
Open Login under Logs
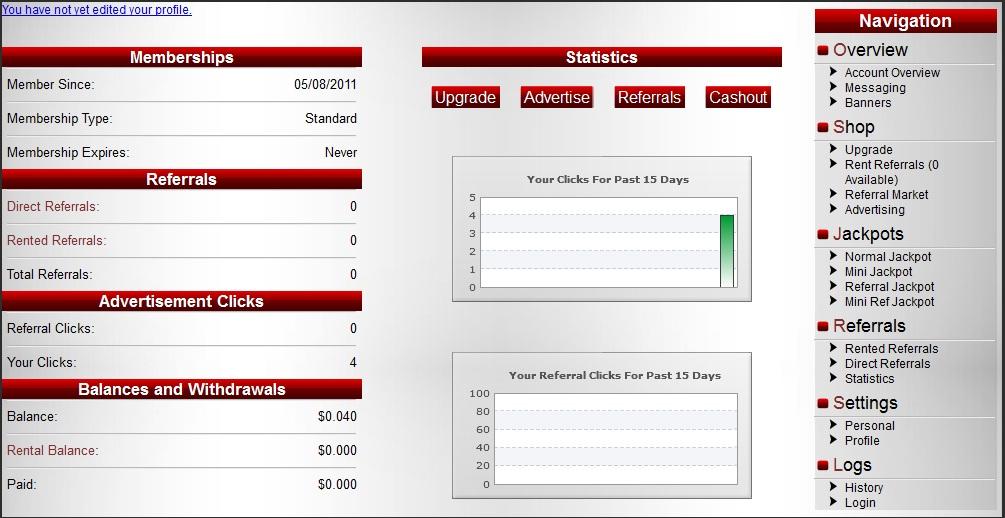click(860, 503)
